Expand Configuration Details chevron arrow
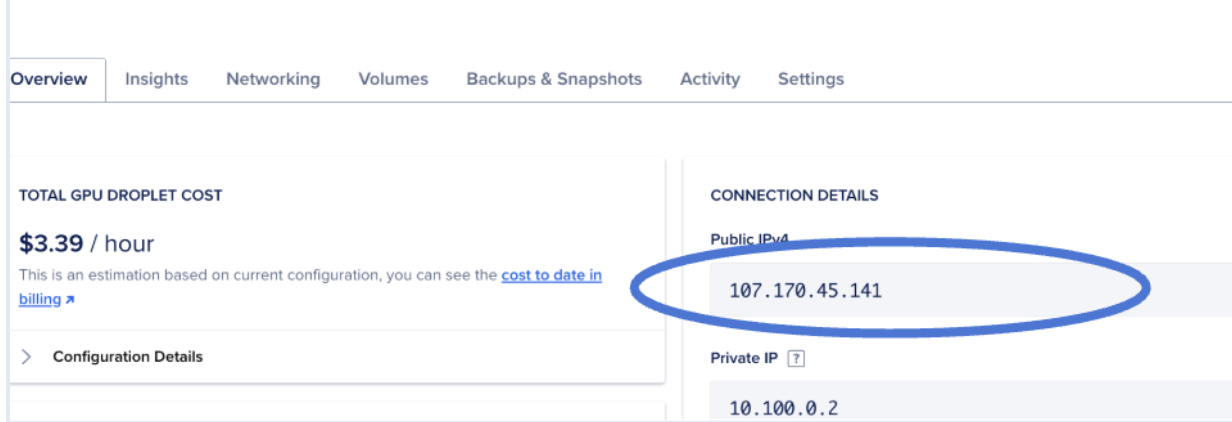This screenshot has width=1232, height=422. click(27, 357)
